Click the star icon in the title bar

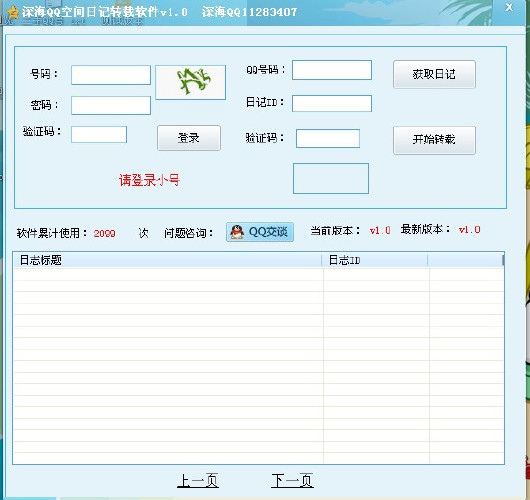click(x=13, y=13)
